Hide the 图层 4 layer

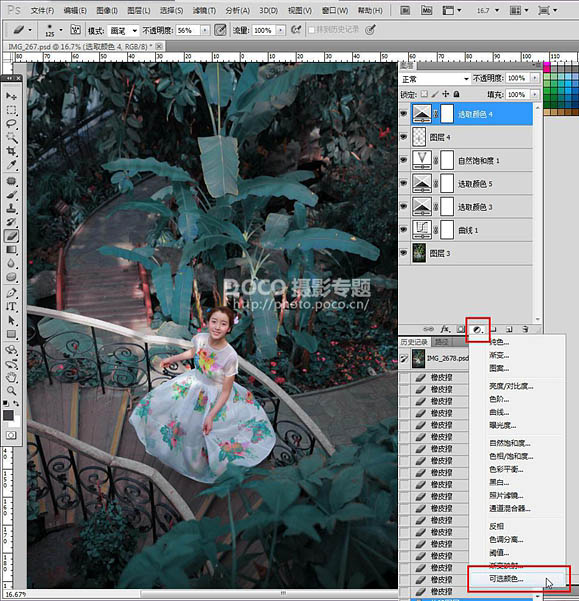click(x=403, y=137)
